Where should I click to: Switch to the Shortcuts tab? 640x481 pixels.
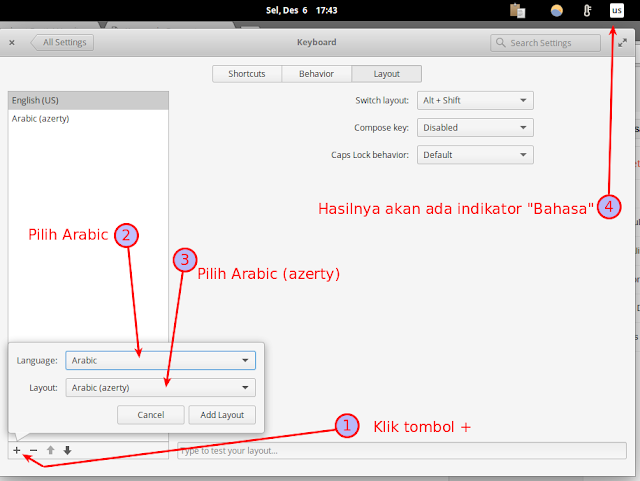click(247, 74)
